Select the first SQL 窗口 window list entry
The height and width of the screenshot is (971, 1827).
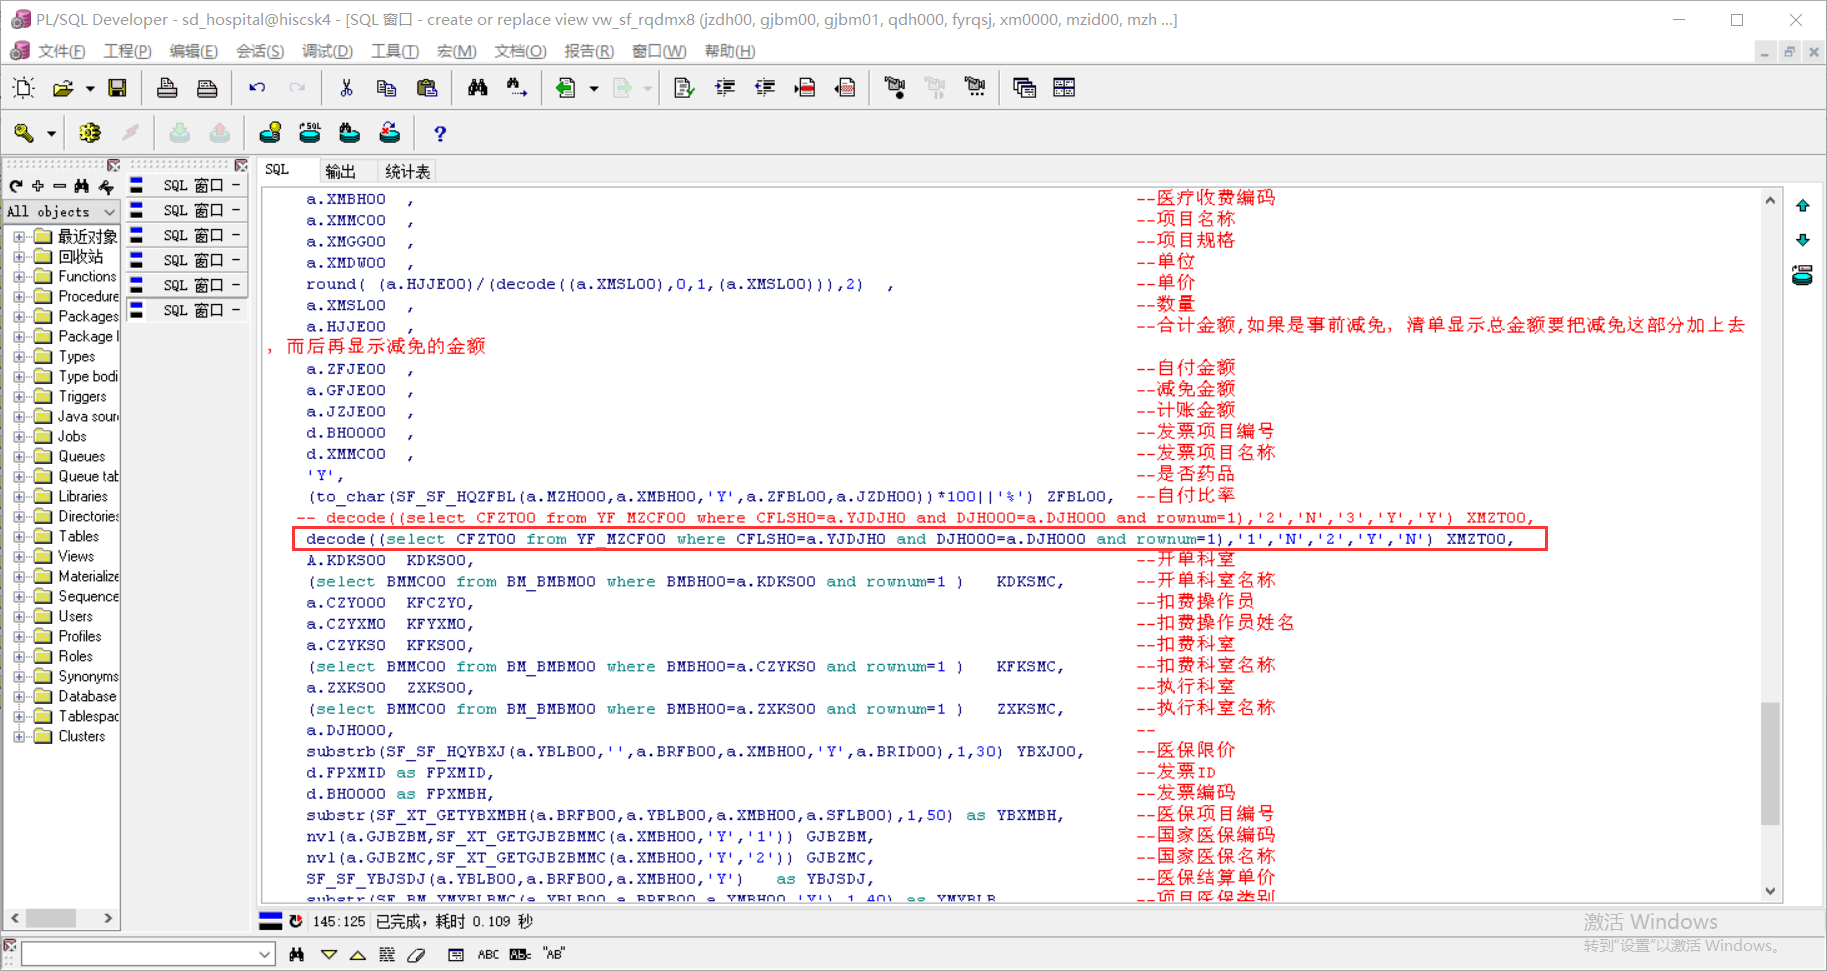192,186
